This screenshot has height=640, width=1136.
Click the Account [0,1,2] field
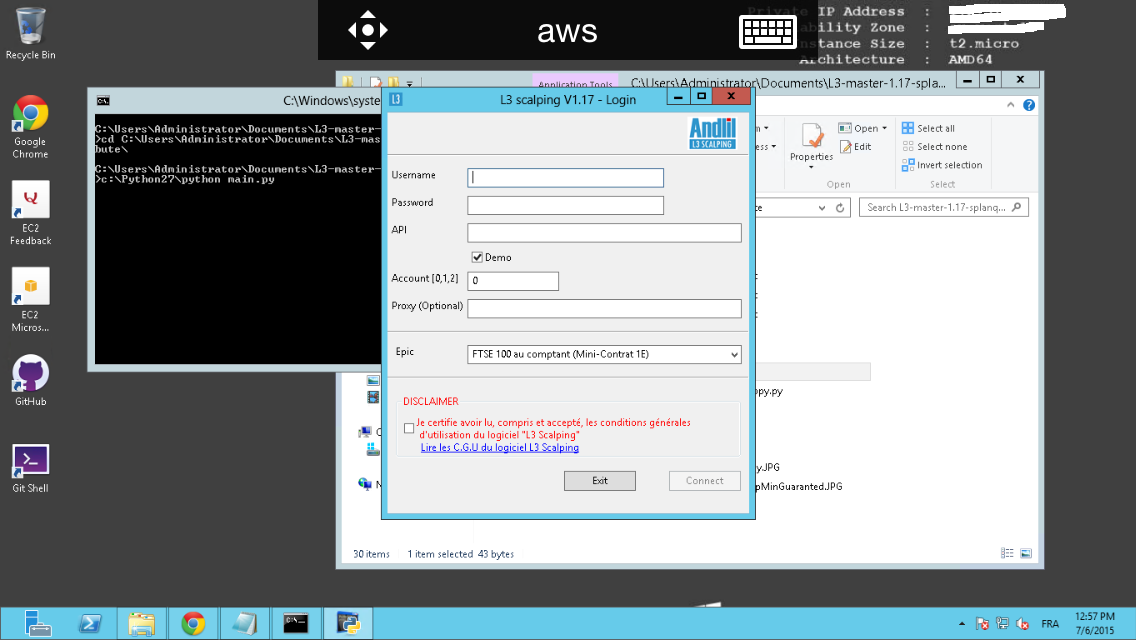pos(513,281)
